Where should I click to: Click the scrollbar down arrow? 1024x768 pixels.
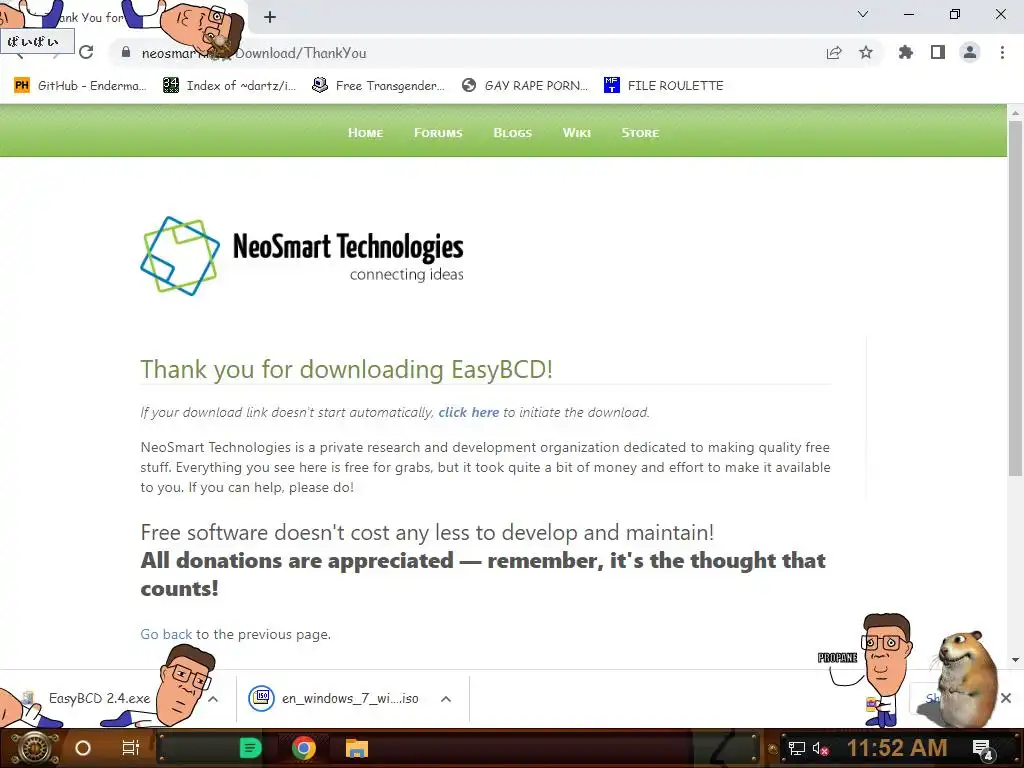tap(1015, 660)
